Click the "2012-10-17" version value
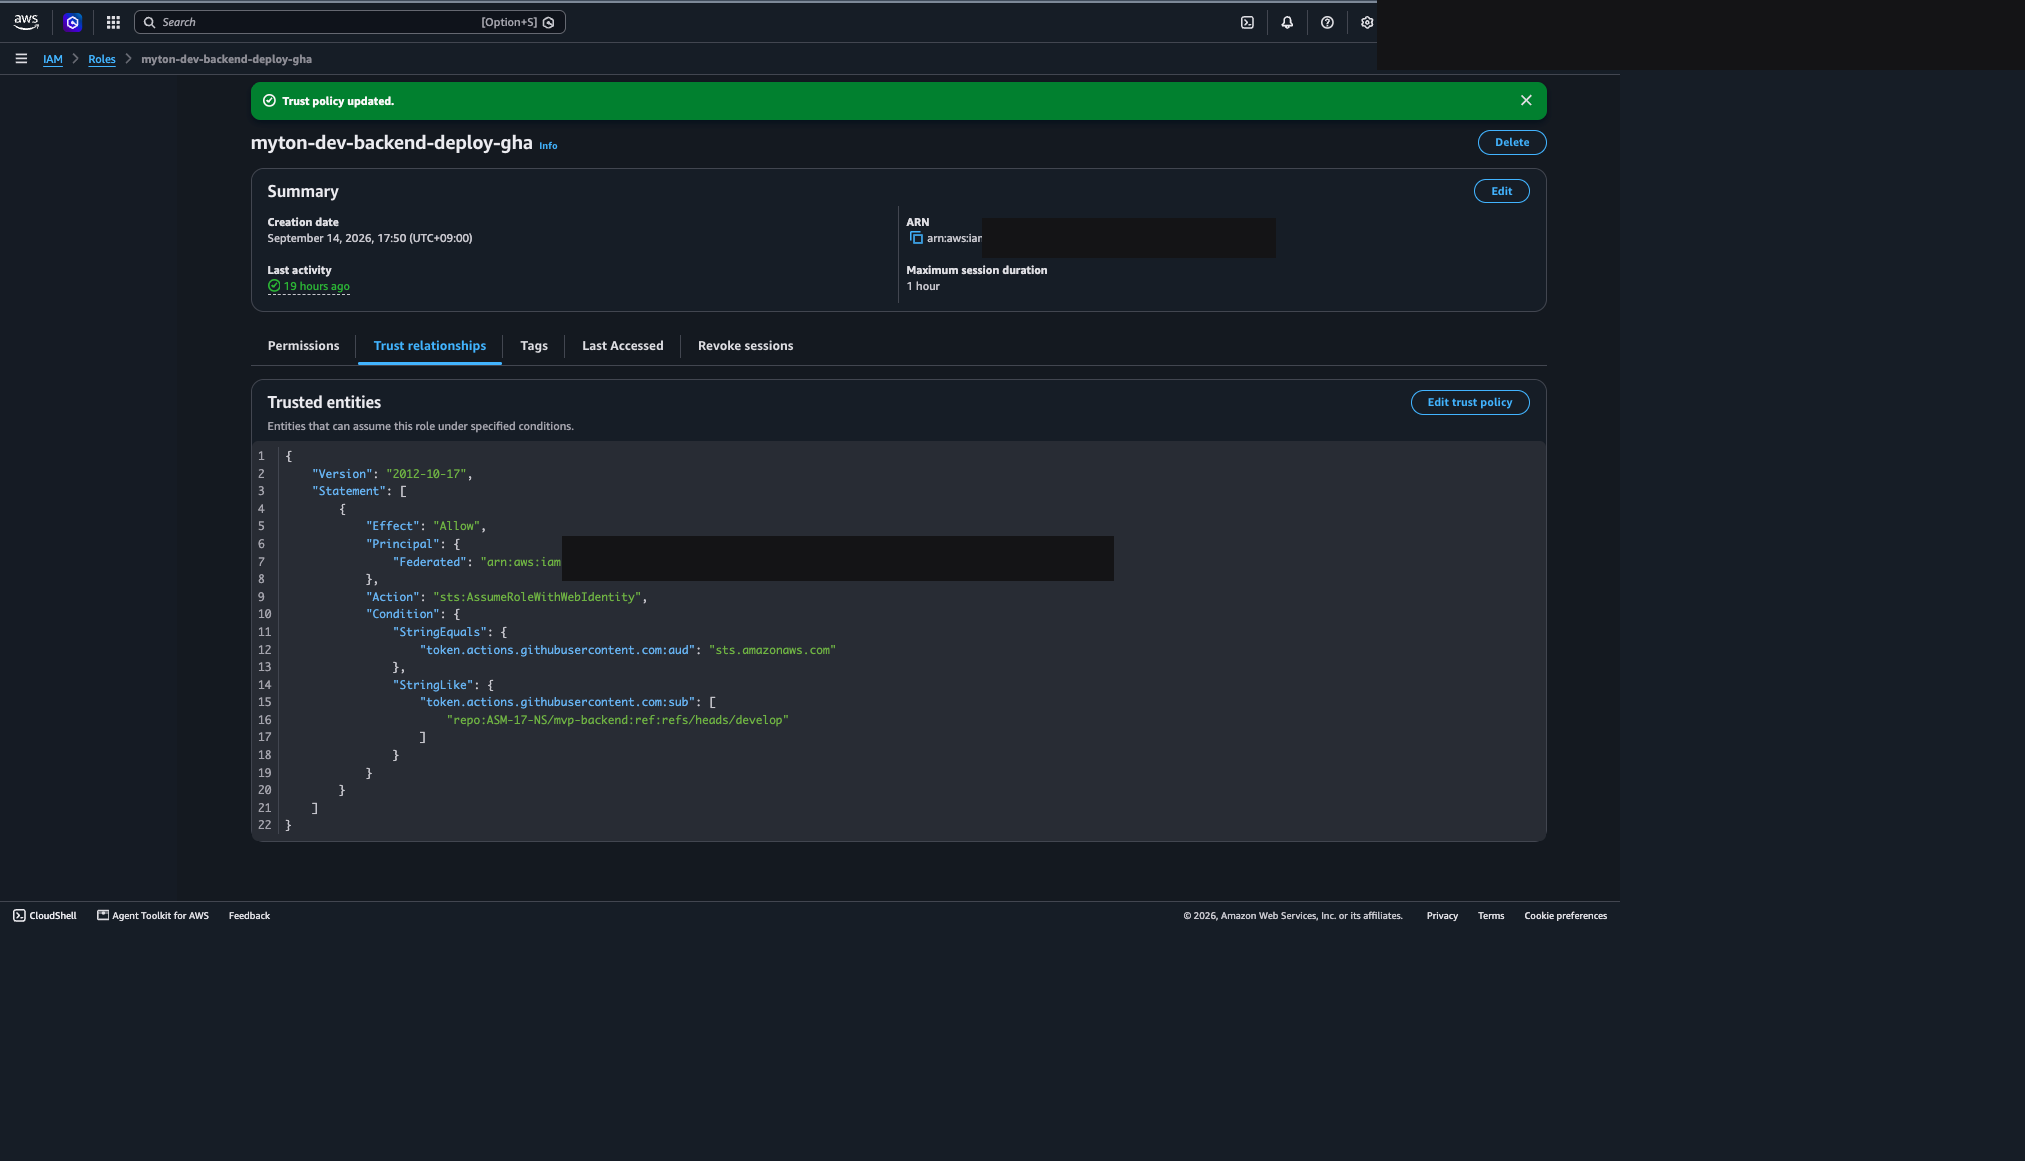This screenshot has height=1161, width=2025. click(x=426, y=474)
